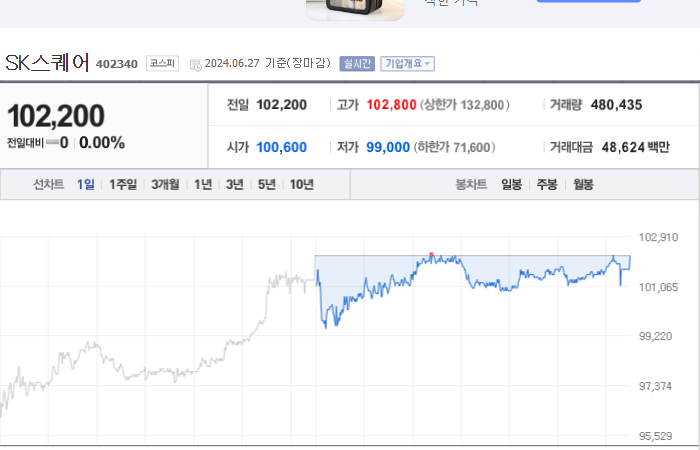Click the 95,529 y-axis label
Image resolution: width=700 pixels, height=450 pixels.
tap(655, 436)
